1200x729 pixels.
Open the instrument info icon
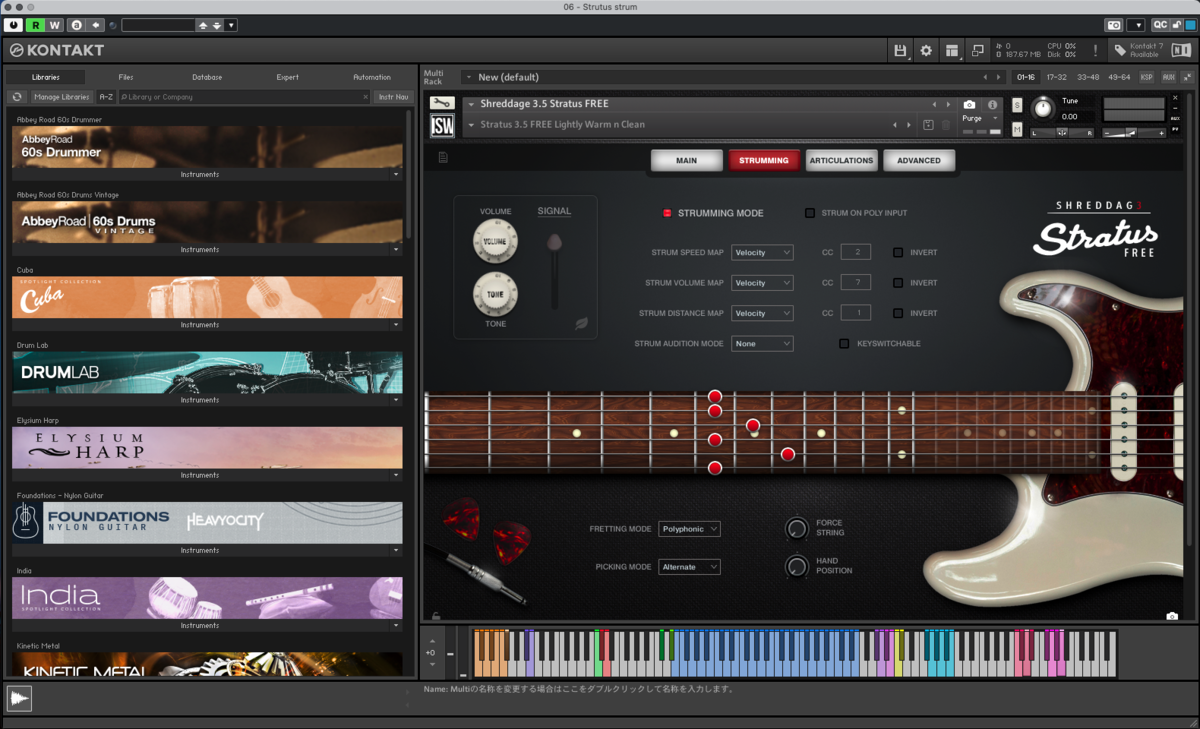tap(992, 104)
